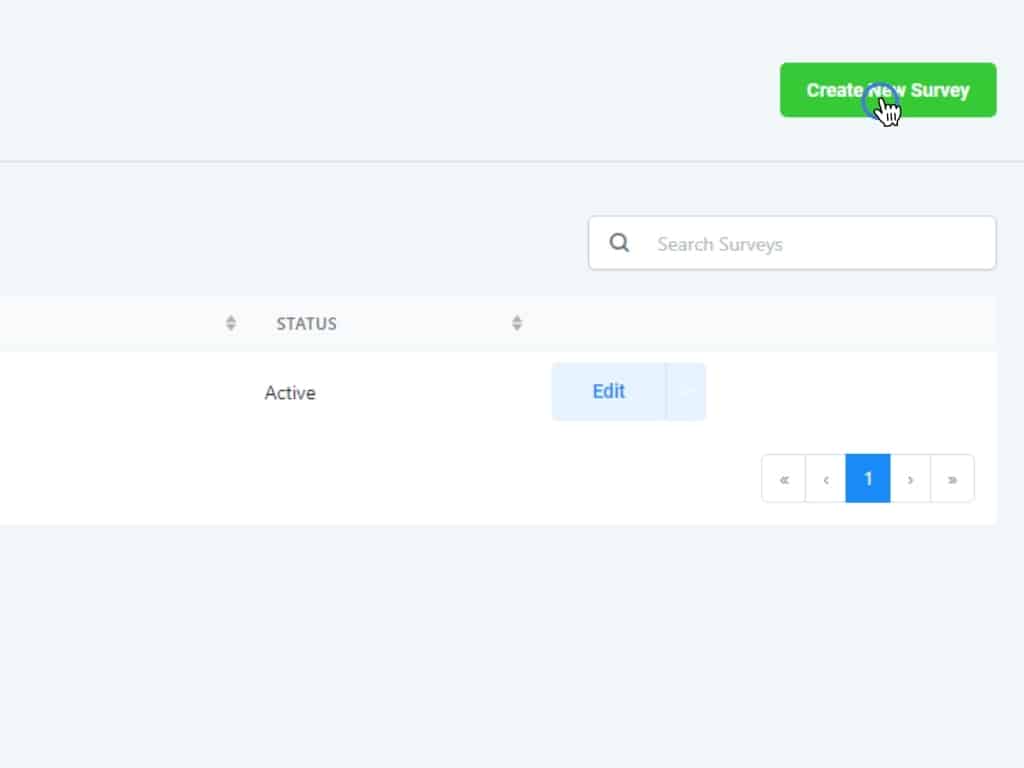Jump to last page with double-right chevron
1024x768 pixels.
952,479
